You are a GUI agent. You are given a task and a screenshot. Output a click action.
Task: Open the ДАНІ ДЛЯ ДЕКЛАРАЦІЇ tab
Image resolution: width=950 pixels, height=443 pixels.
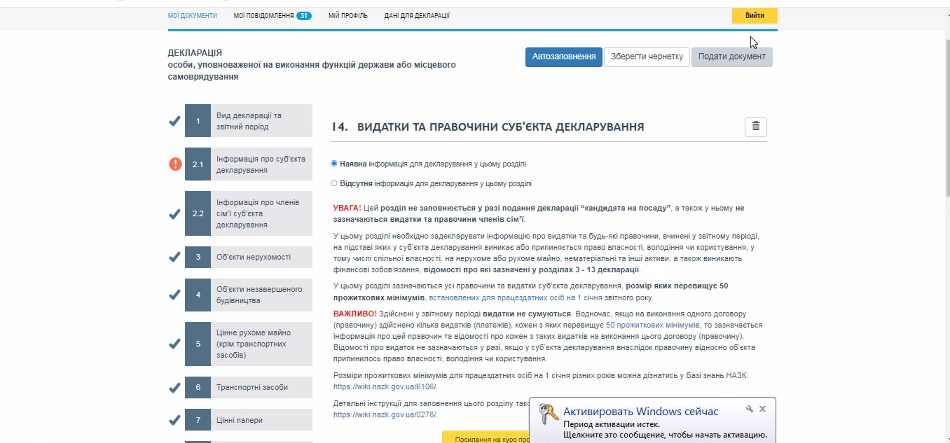point(416,16)
